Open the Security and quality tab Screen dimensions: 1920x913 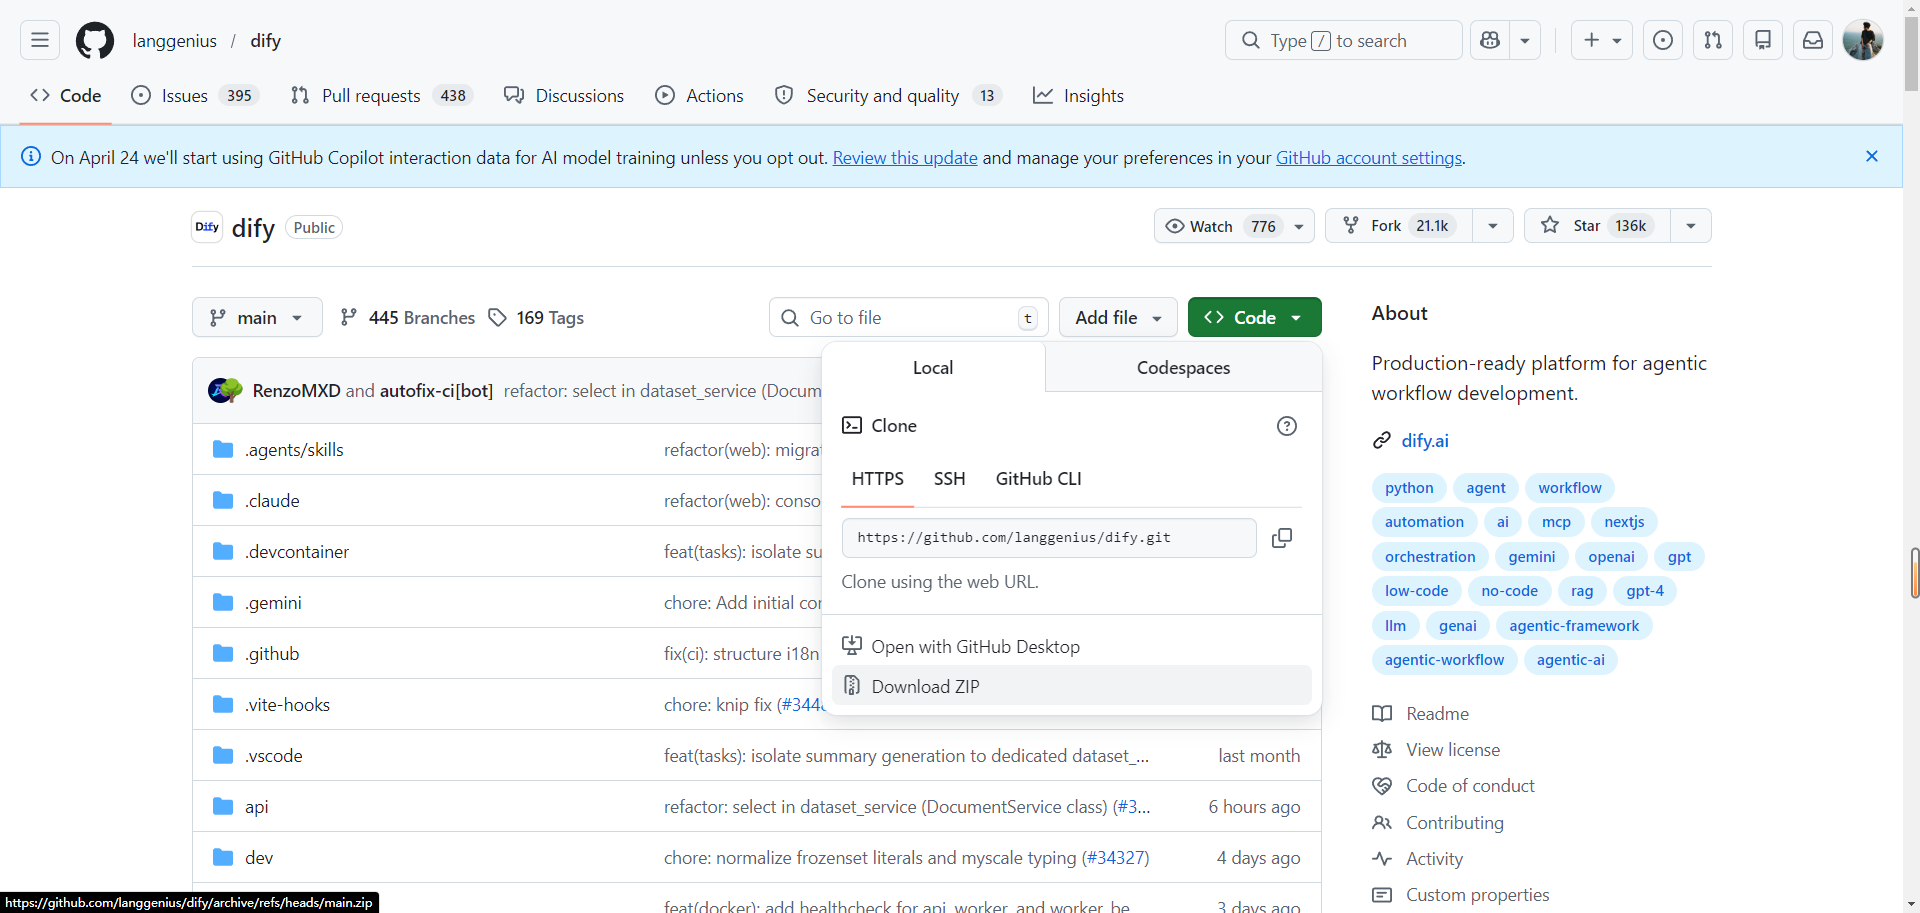point(888,96)
